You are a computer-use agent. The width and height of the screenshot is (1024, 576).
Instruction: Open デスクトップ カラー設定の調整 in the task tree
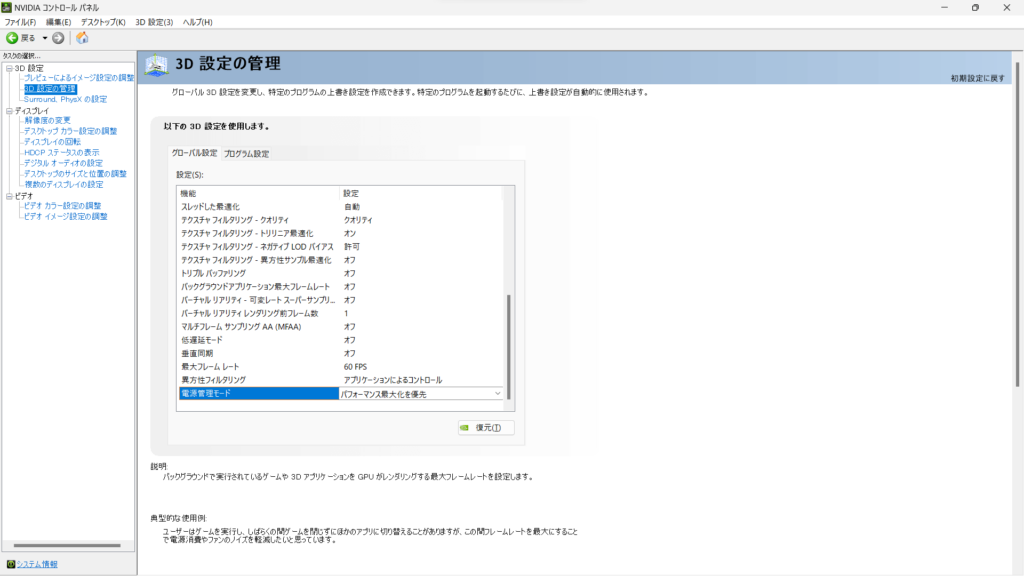(71, 131)
